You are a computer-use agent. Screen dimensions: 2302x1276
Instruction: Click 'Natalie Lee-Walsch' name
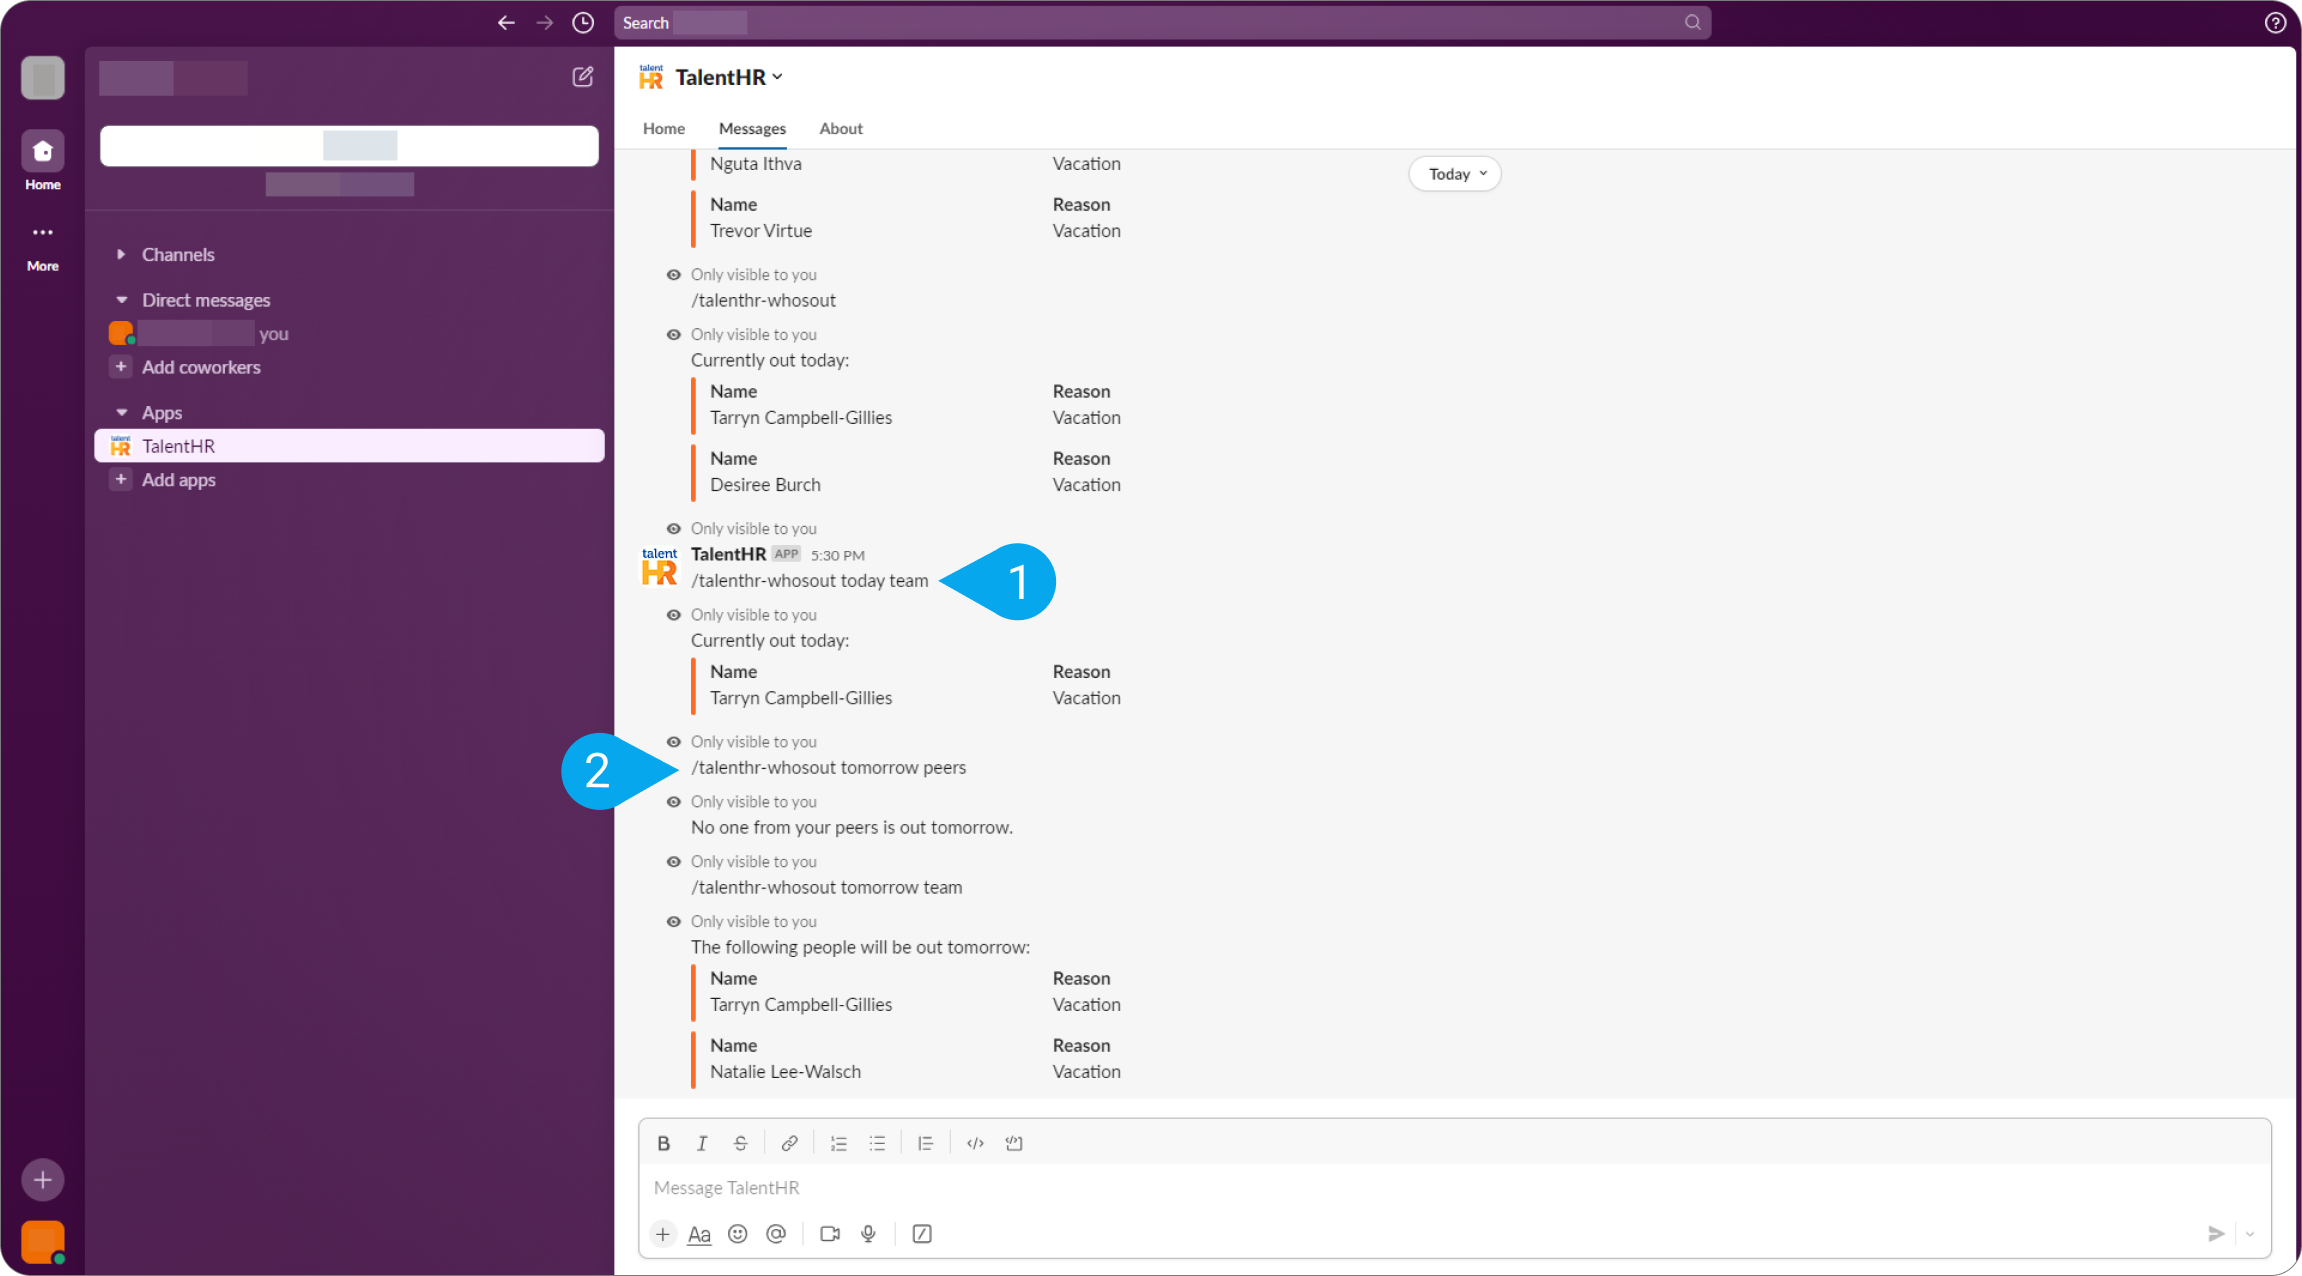tap(785, 1071)
